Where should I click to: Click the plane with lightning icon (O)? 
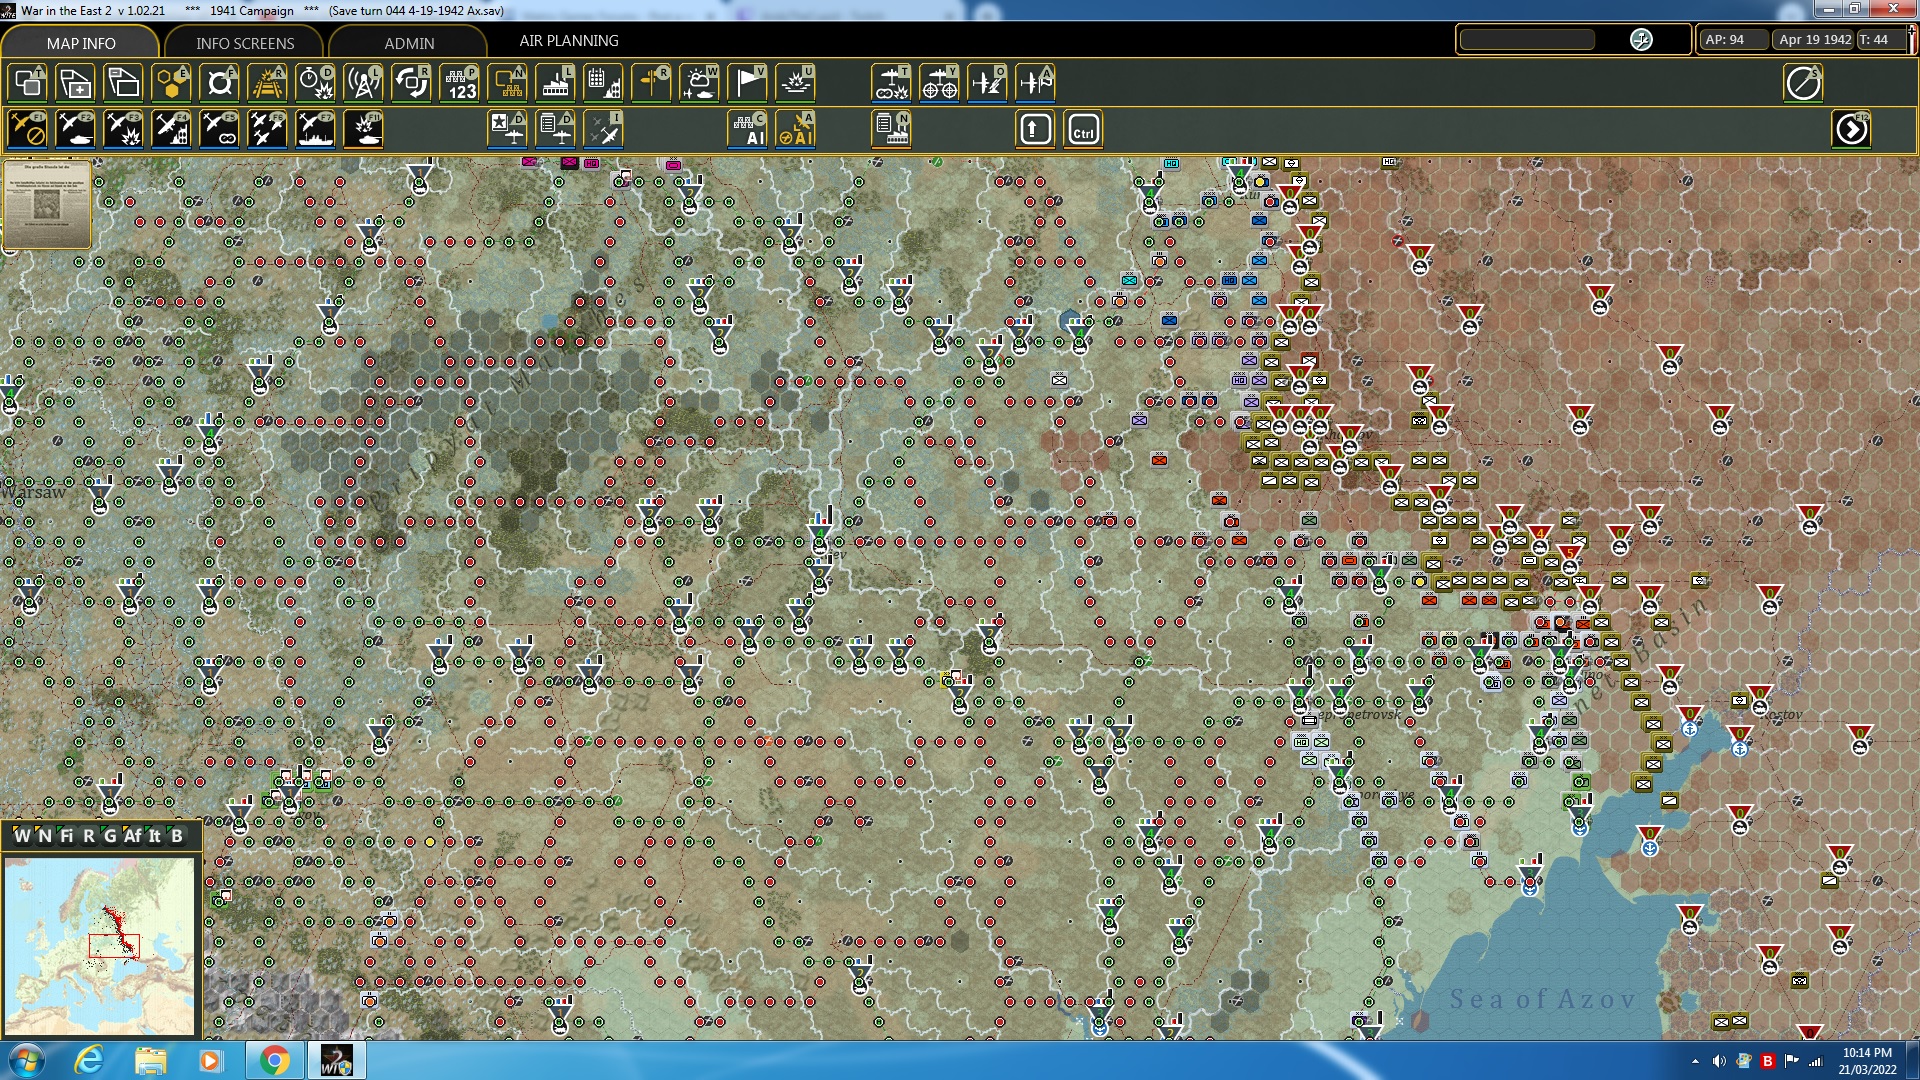987,83
